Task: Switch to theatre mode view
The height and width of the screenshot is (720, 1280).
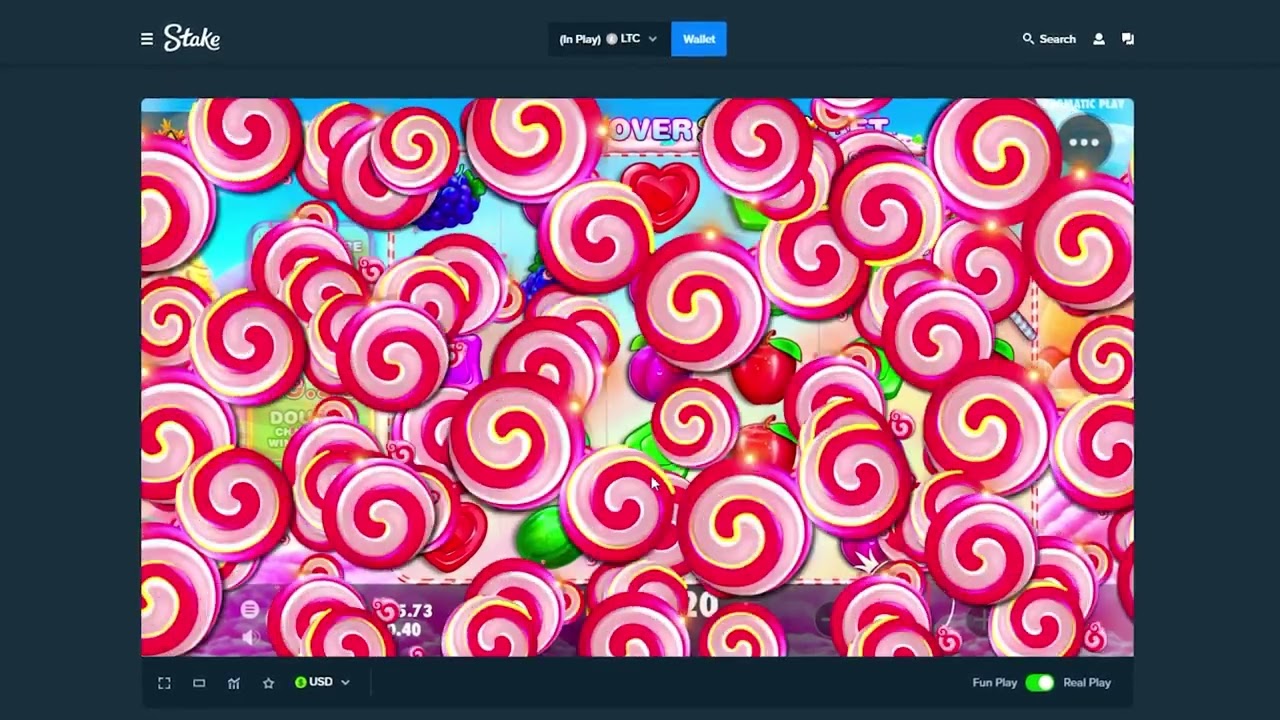Action: pyautogui.click(x=199, y=683)
